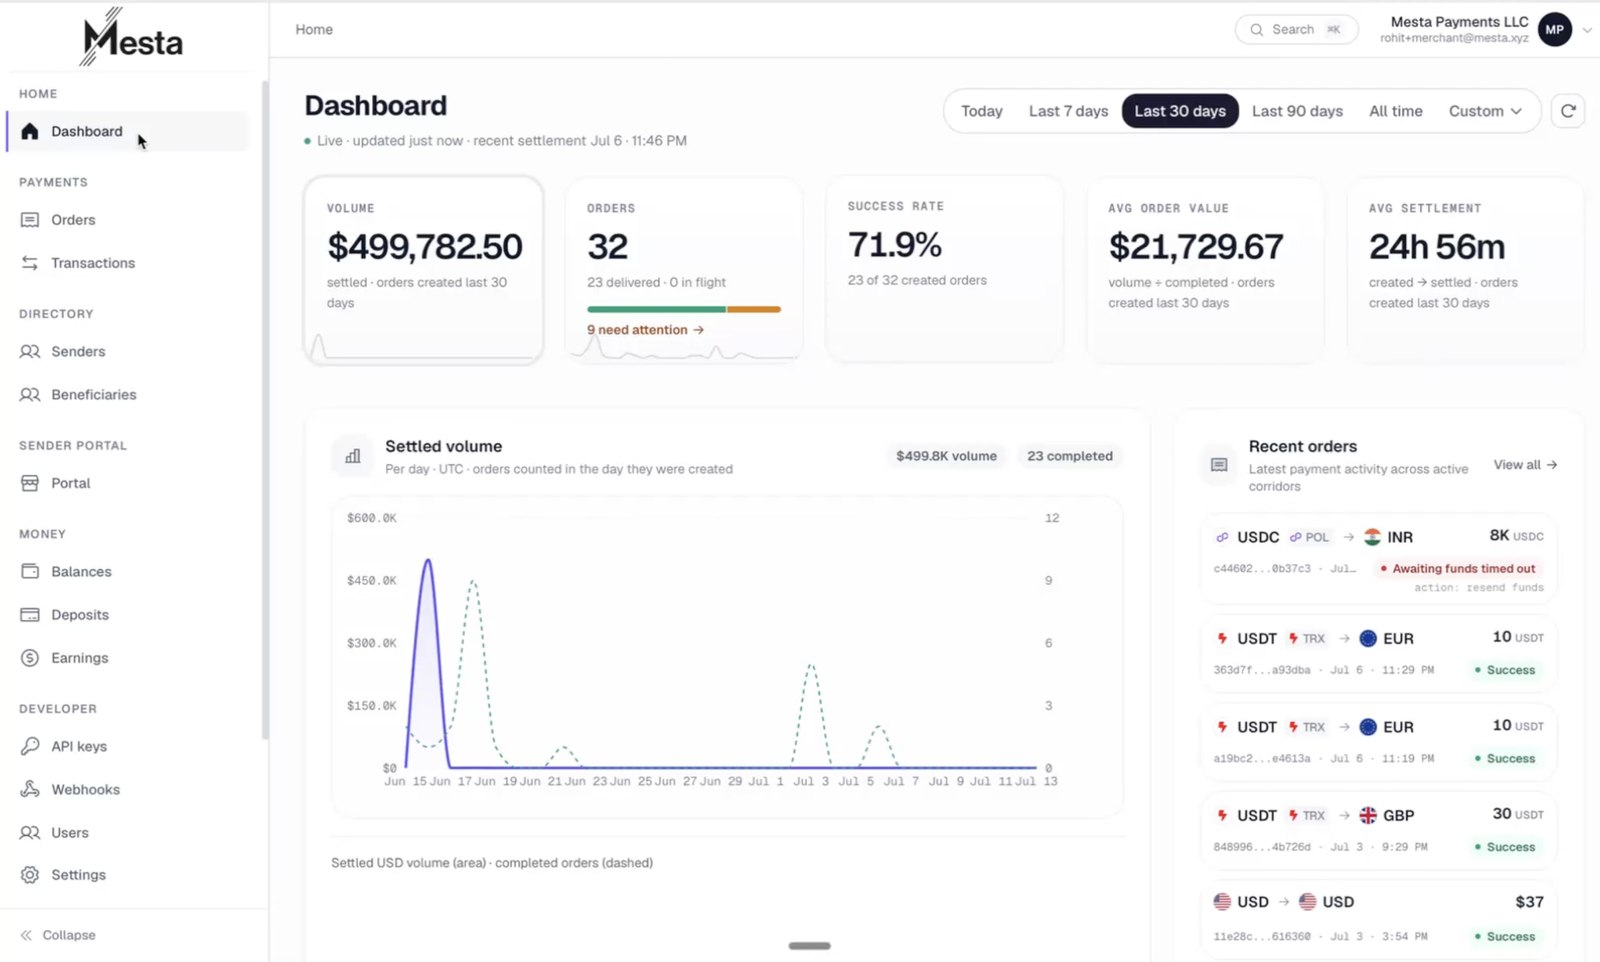The image size is (1600, 962).
Task: Click the '9 need attention' link
Action: (x=645, y=330)
